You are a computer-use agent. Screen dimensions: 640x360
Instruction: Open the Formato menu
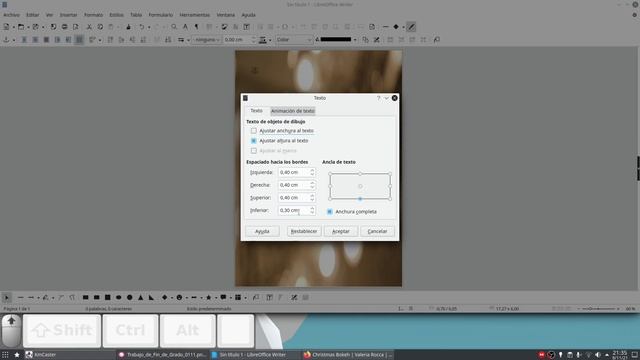[x=93, y=15]
